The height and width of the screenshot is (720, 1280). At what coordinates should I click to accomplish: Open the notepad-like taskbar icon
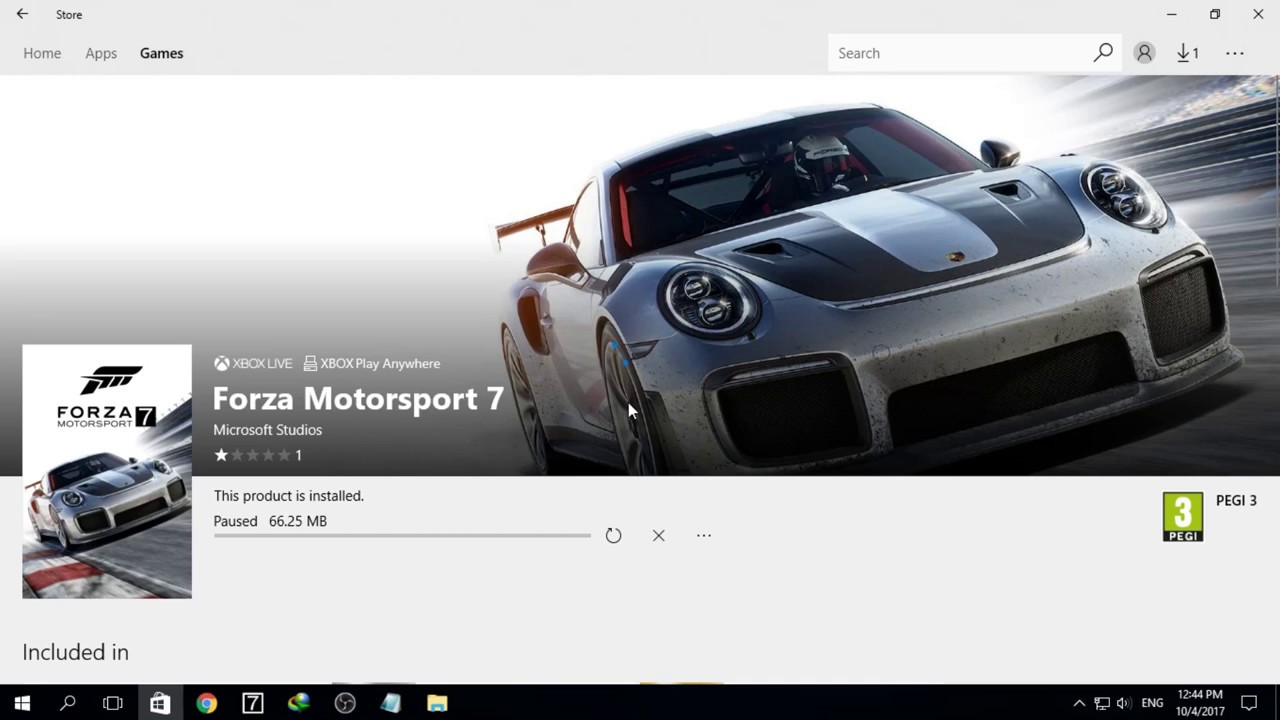[x=391, y=703]
